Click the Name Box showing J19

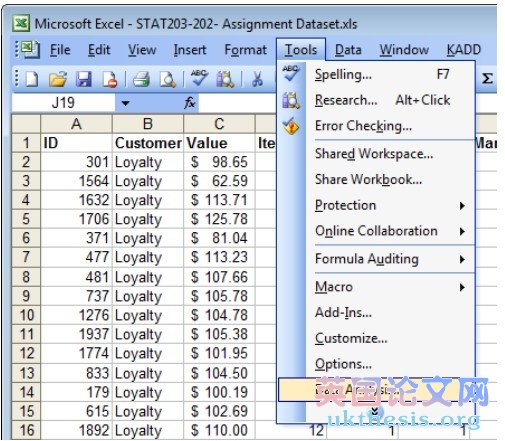pos(63,103)
